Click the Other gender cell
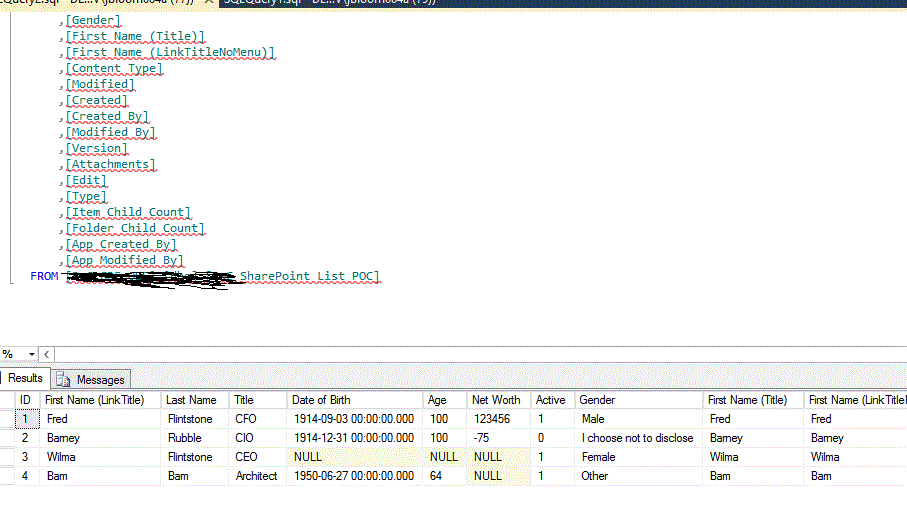The width and height of the screenshot is (907, 512). [639, 476]
